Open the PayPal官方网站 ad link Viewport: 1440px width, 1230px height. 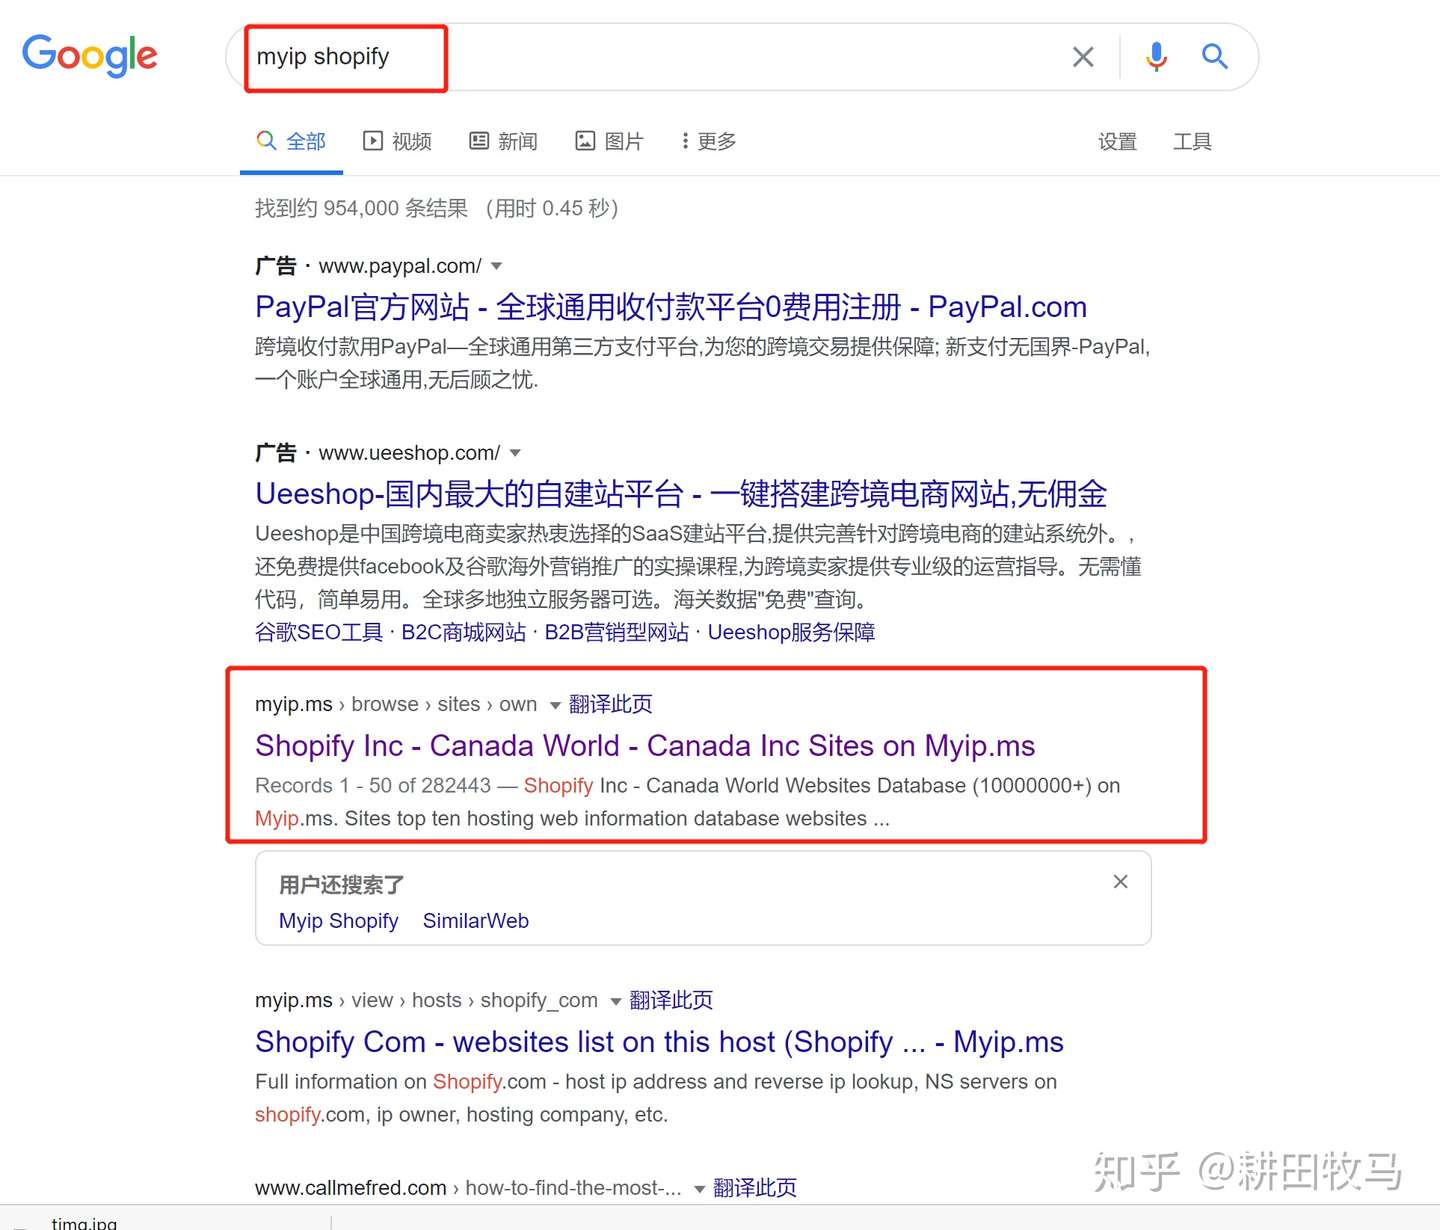(x=671, y=307)
